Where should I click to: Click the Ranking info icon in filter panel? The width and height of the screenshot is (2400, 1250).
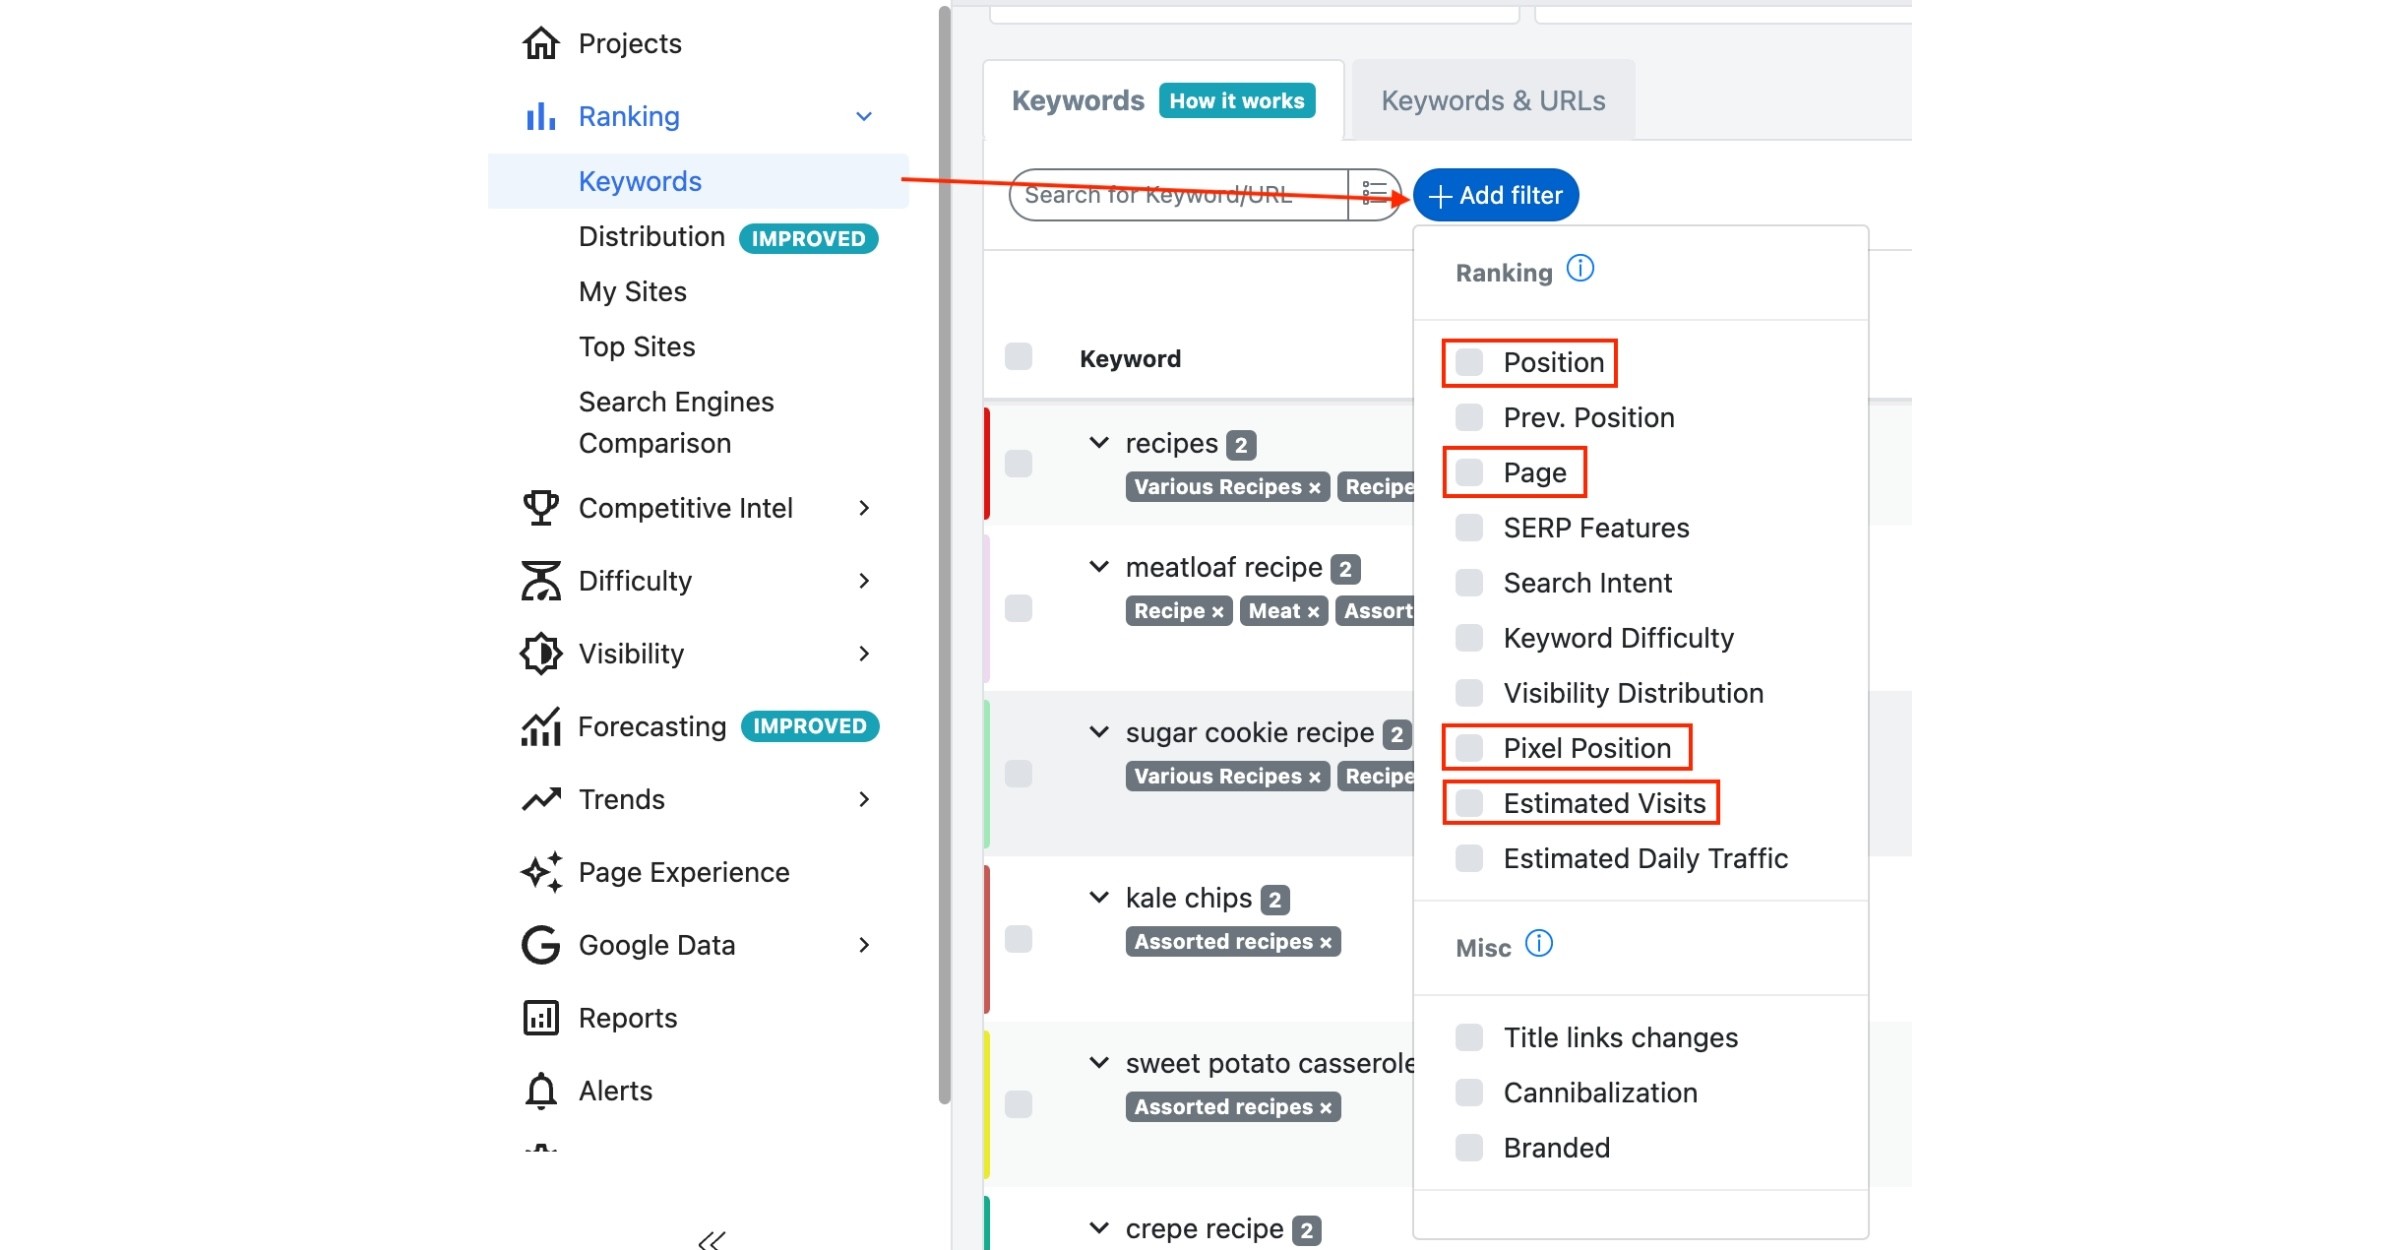tap(1580, 268)
